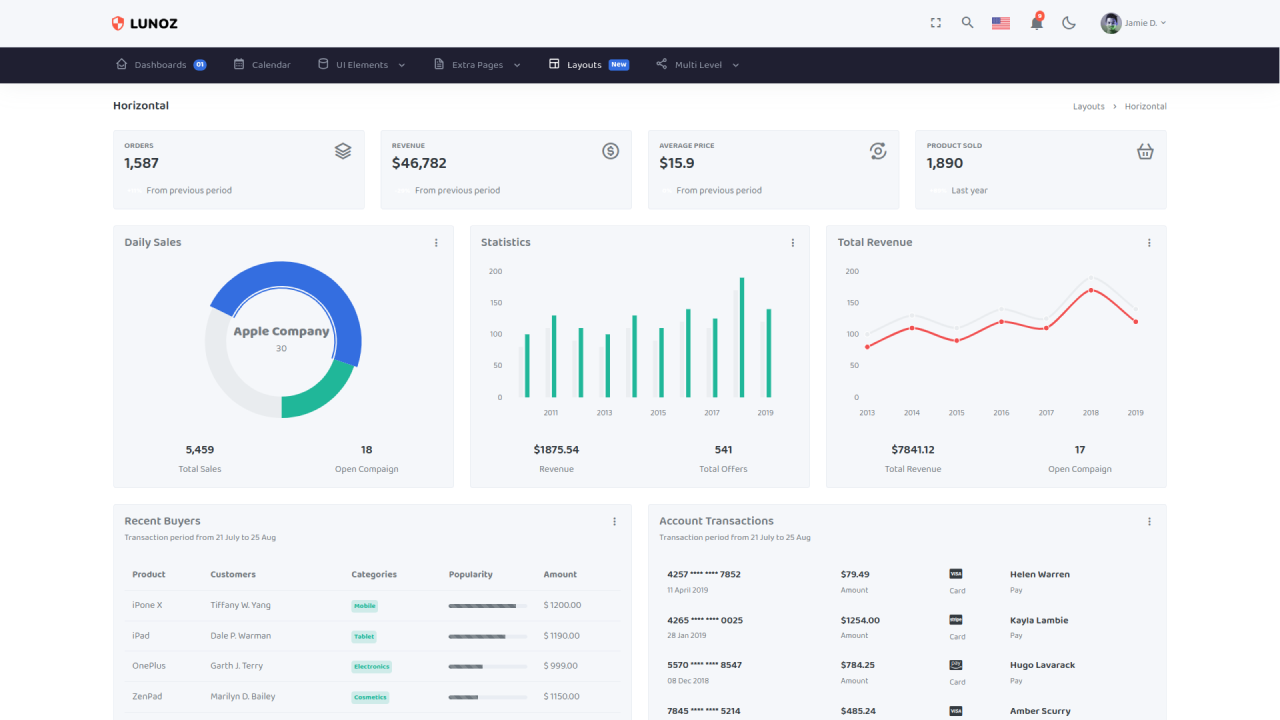Change language via the US flag
Image resolution: width=1280 pixels, height=720 pixels.
(1000, 22)
